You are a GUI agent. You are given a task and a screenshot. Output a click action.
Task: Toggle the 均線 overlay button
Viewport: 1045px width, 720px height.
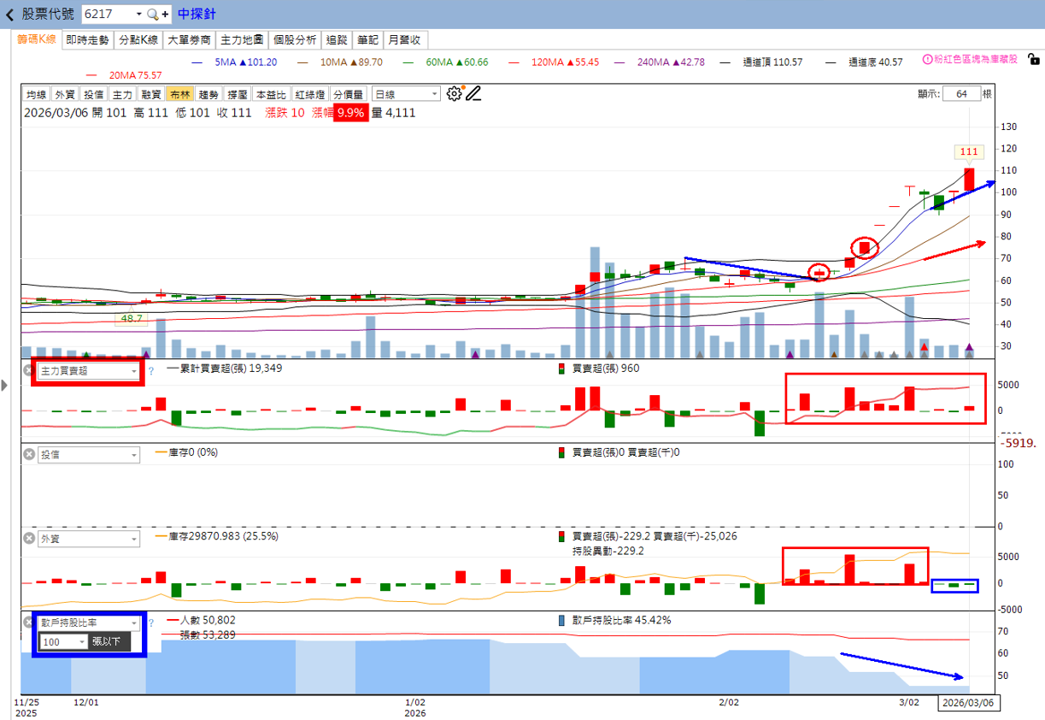click(36, 95)
